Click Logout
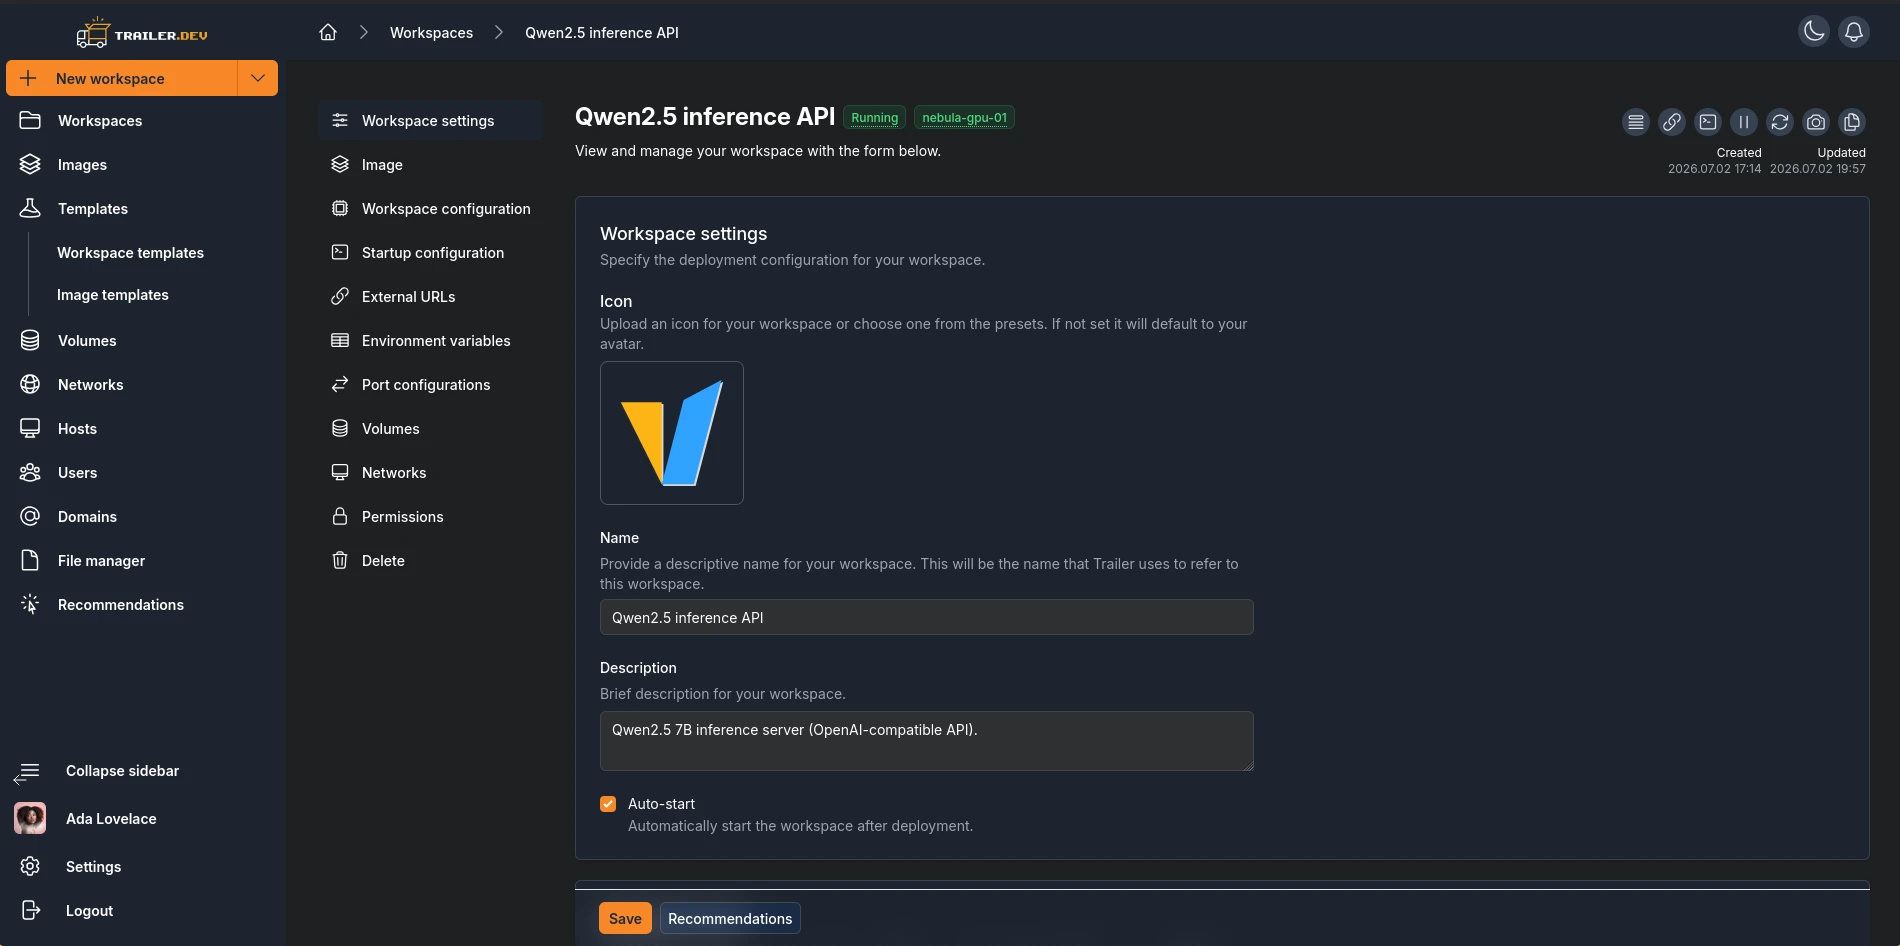 click(x=143, y=911)
